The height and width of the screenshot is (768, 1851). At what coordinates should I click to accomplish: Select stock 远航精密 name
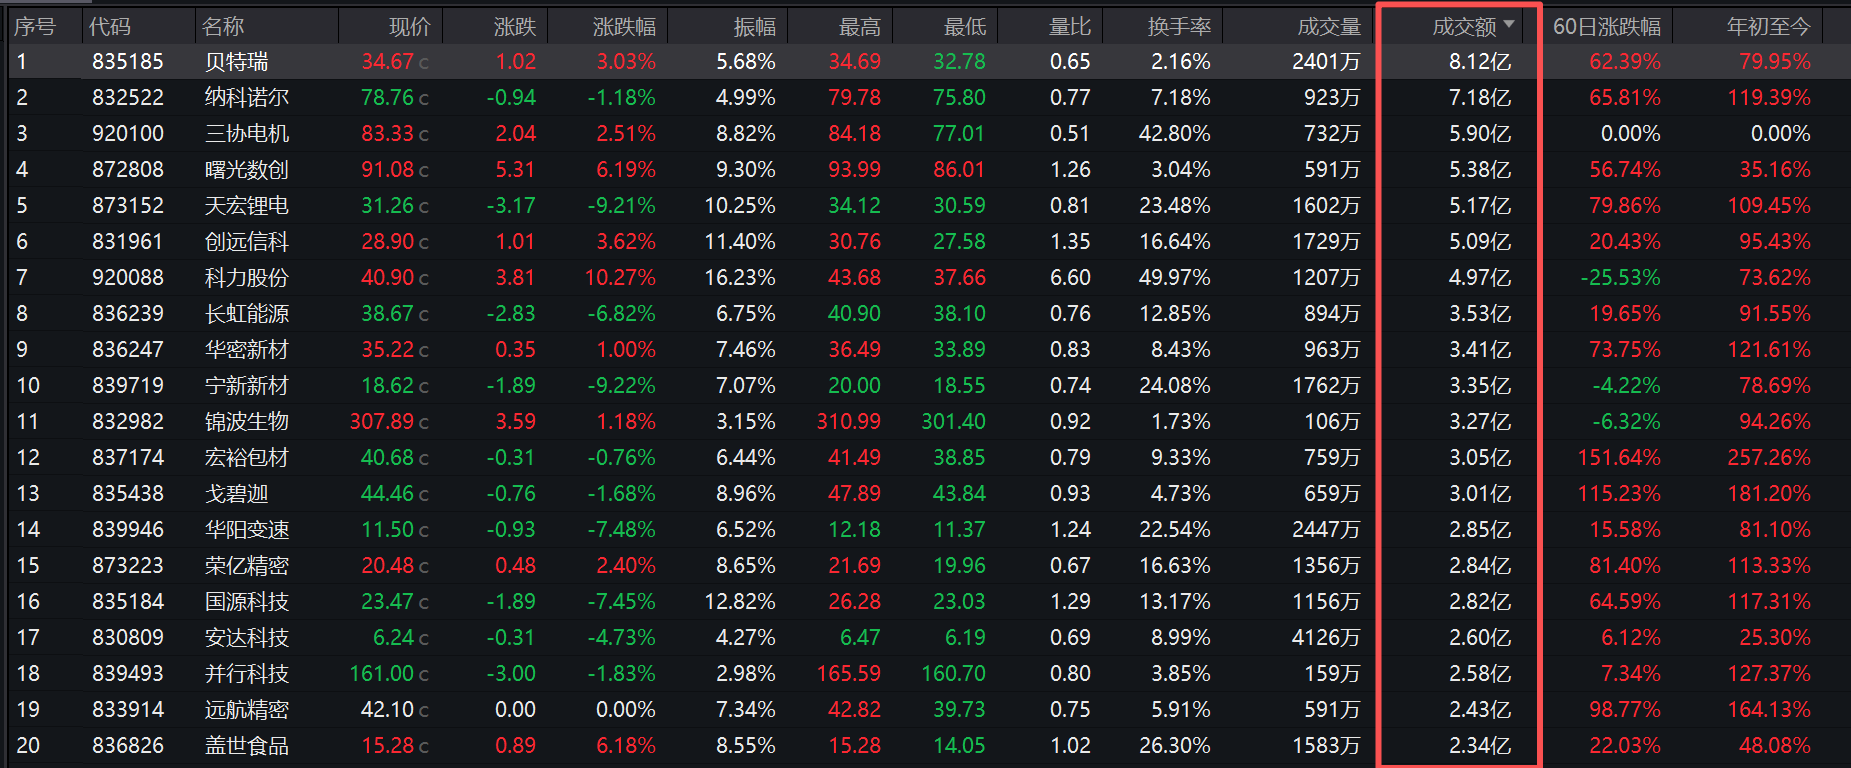pyautogui.click(x=247, y=710)
